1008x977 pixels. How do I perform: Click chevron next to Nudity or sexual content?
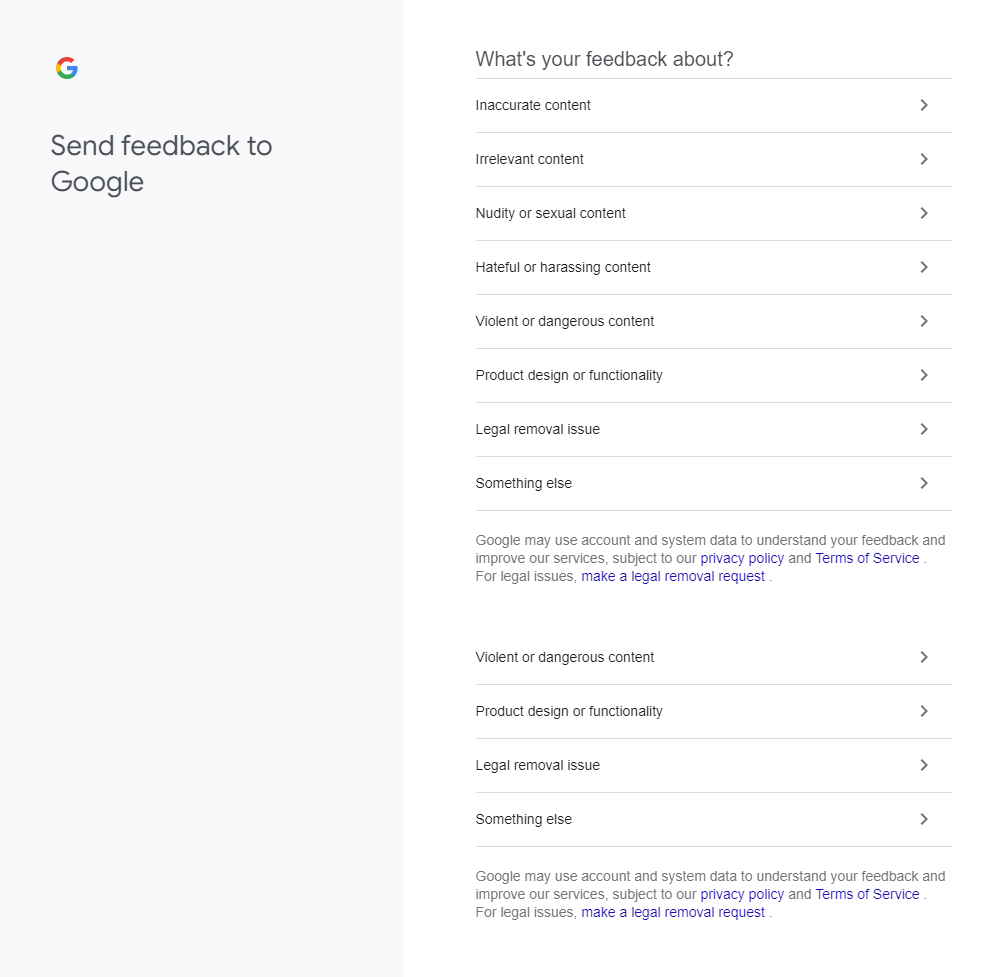(924, 213)
